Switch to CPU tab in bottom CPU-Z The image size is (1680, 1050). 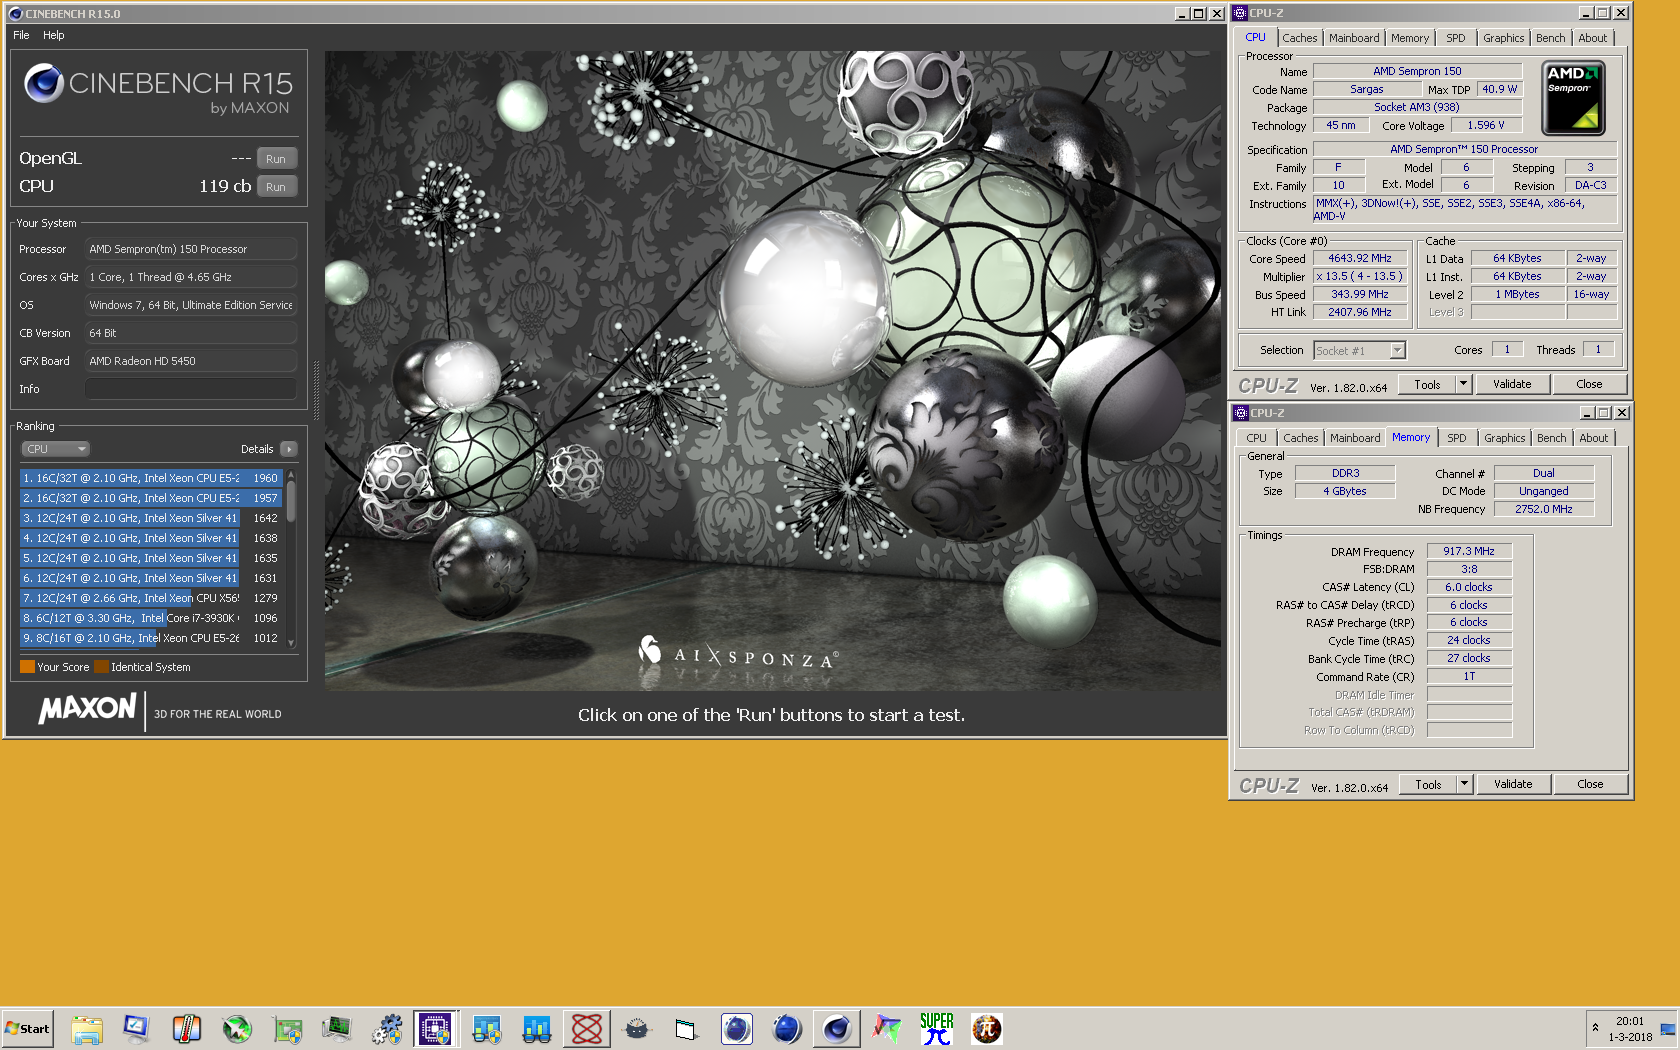pos(1256,438)
